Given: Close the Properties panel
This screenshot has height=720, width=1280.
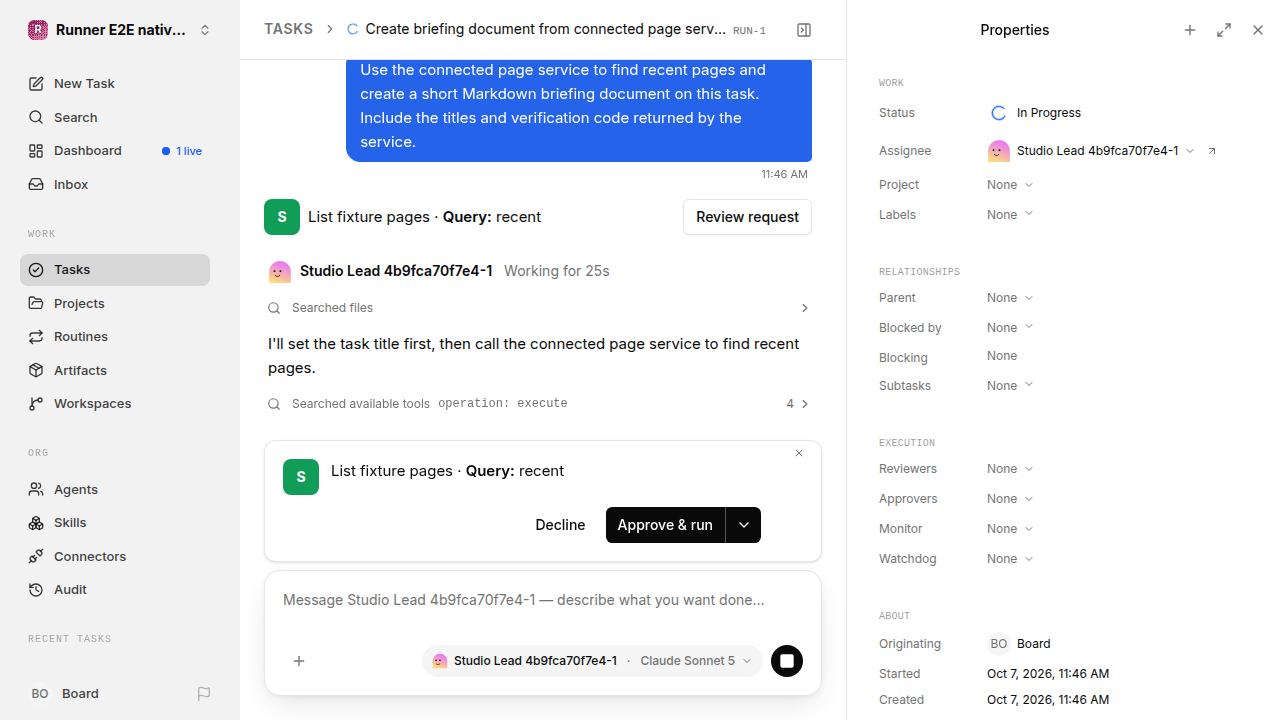Looking at the screenshot, I should click(1258, 30).
